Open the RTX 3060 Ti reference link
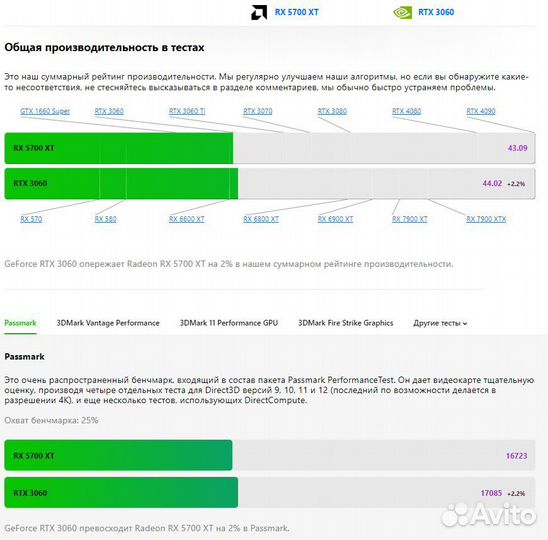Viewport: 548px width, 540px height. pos(187,111)
